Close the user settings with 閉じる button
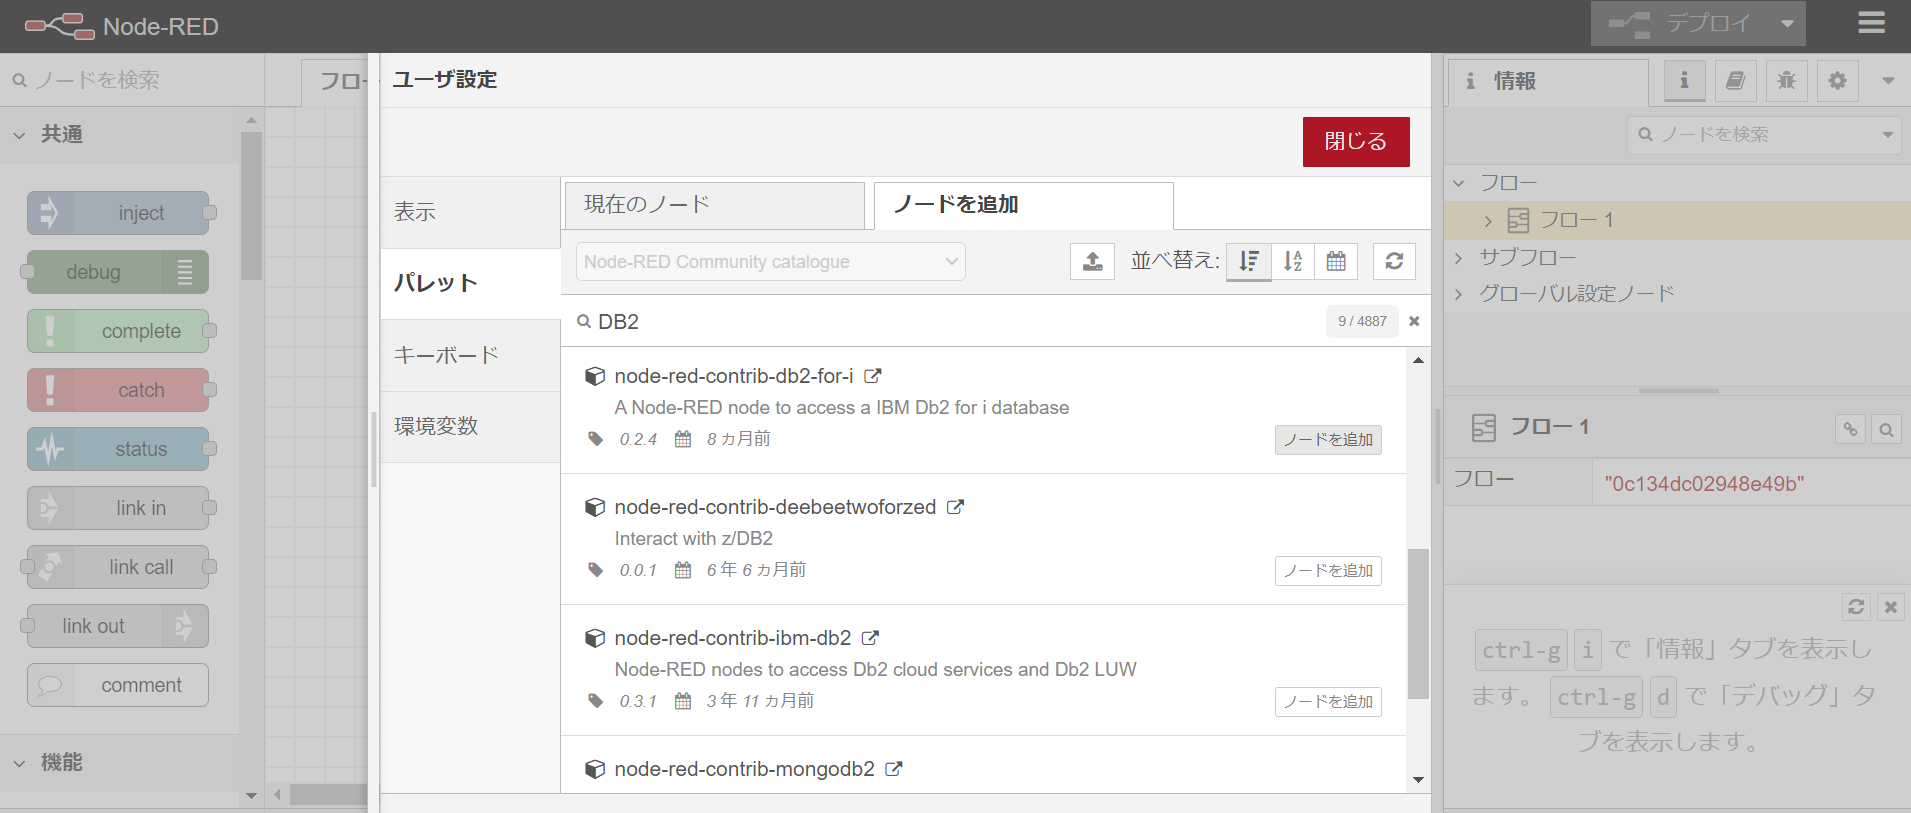Viewport: 1911px width, 813px height. (x=1355, y=141)
